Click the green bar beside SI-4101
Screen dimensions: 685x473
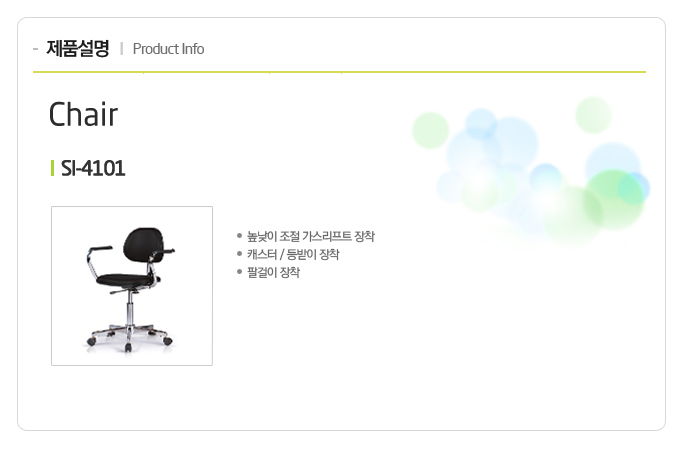[x=52, y=168]
